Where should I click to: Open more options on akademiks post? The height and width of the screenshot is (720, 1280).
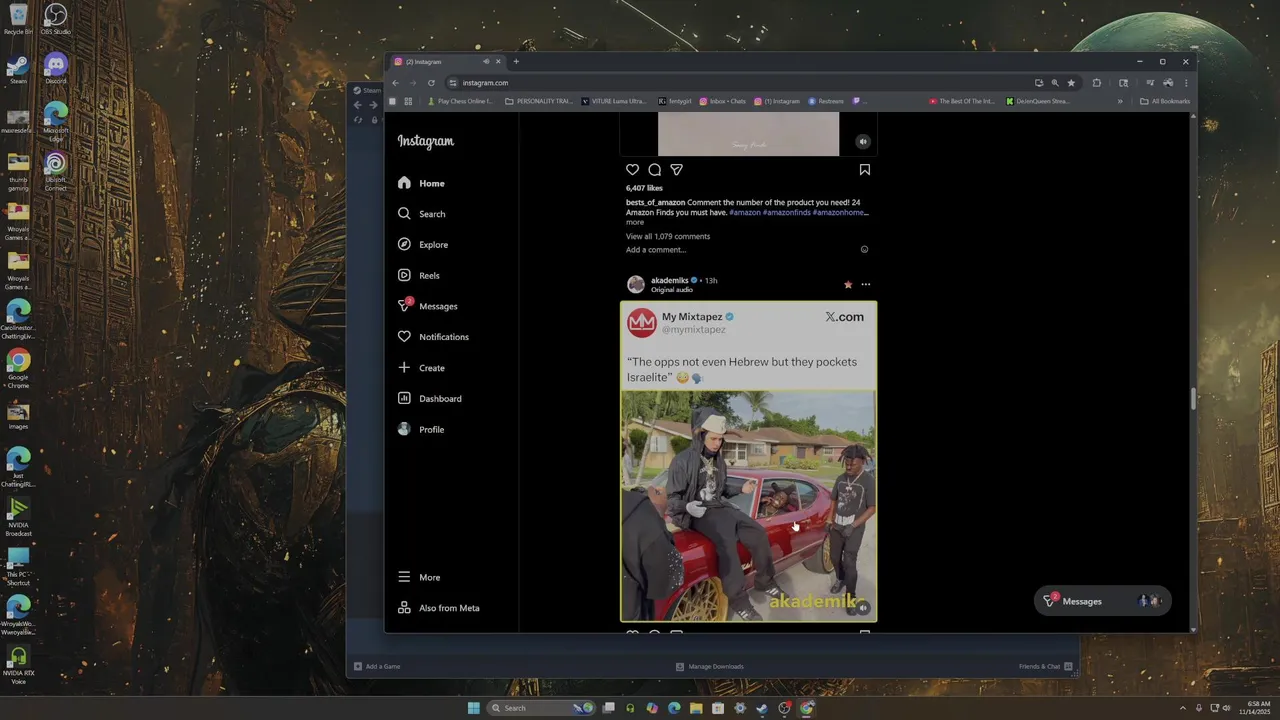pos(866,285)
